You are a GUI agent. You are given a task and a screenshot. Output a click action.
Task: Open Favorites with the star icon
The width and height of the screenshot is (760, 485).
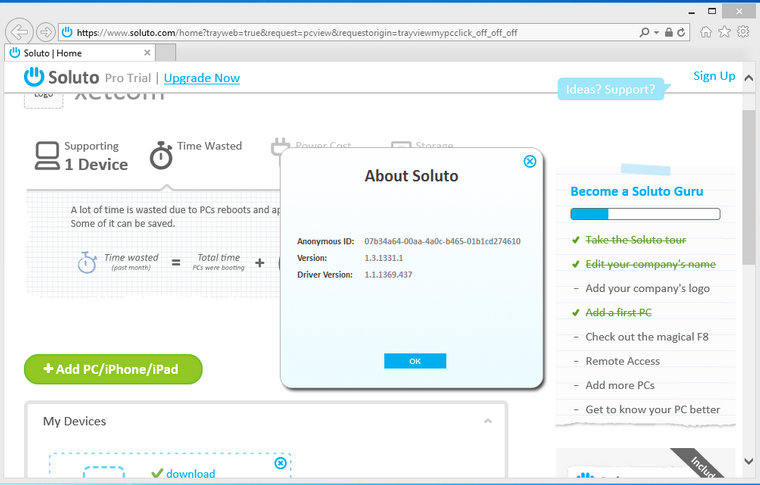(724, 32)
